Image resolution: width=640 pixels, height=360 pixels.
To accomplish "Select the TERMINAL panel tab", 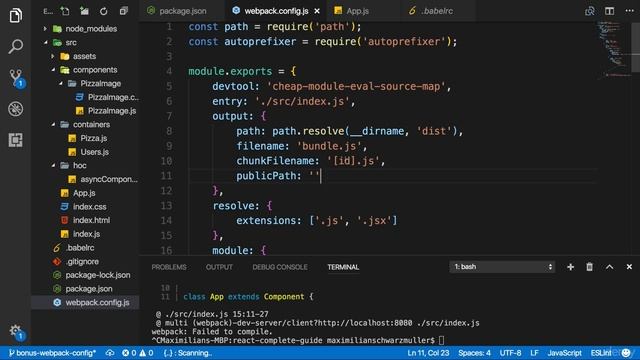I will [x=343, y=267].
